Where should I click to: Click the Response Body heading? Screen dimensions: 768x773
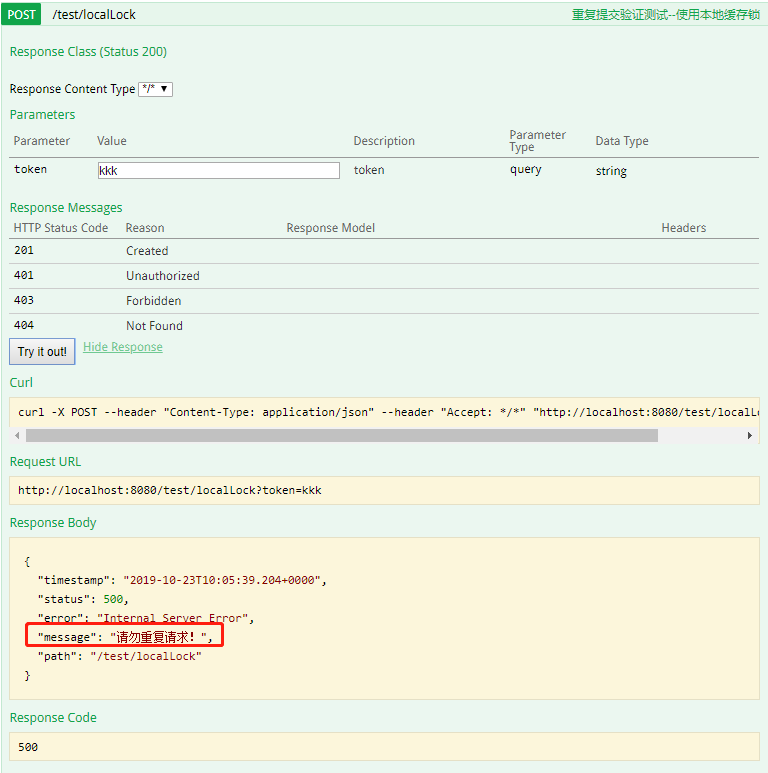pos(53,523)
